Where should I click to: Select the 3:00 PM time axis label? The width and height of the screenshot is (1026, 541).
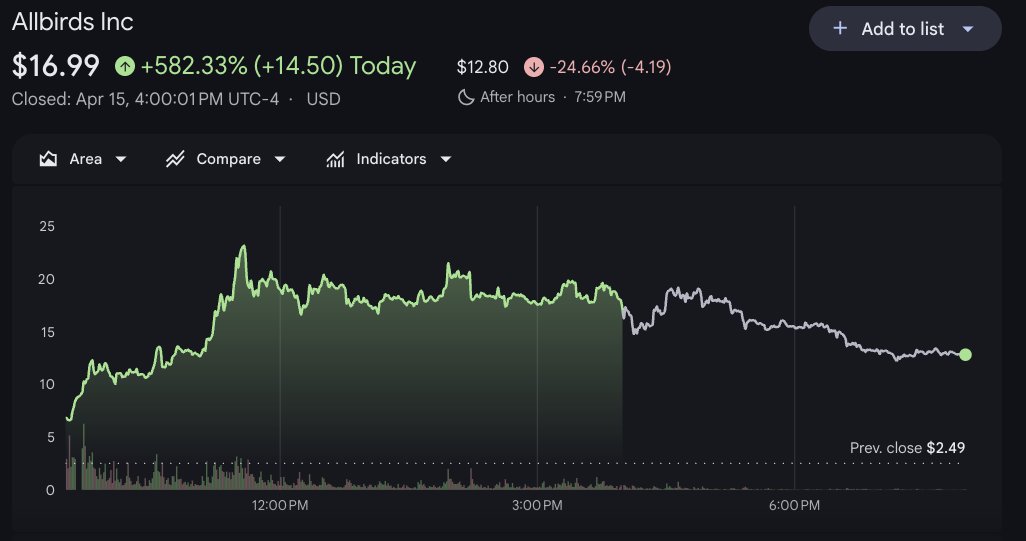click(537, 506)
